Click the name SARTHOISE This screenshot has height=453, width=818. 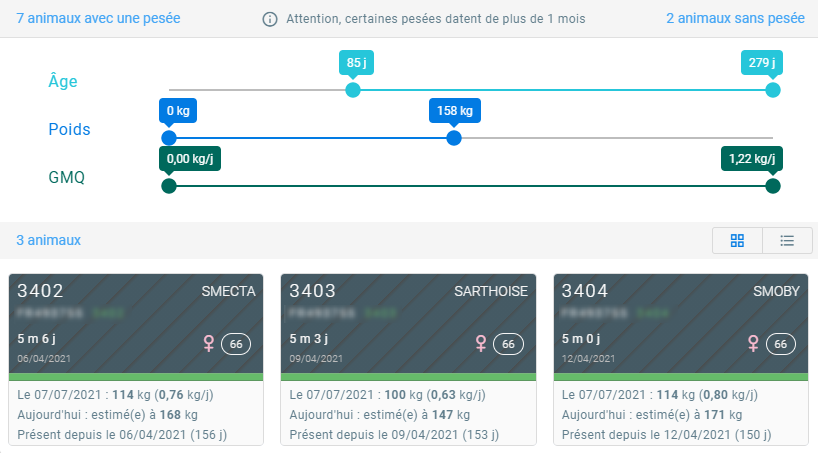(491, 291)
